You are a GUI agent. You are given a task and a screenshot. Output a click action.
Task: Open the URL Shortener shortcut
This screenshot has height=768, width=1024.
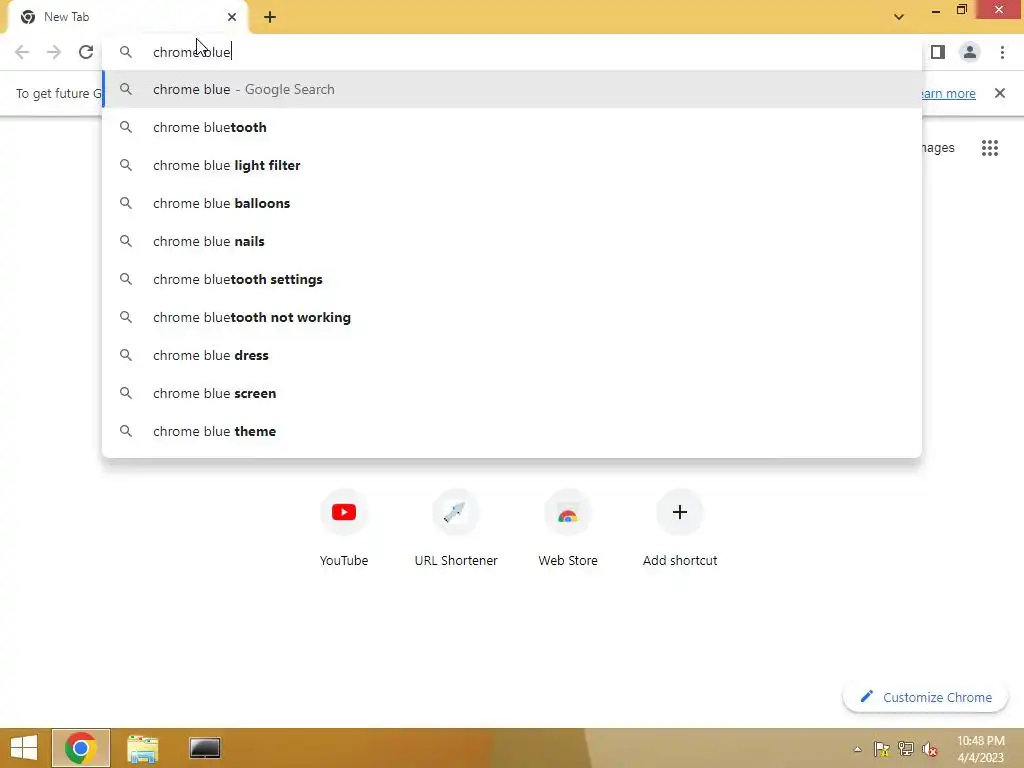point(456,528)
